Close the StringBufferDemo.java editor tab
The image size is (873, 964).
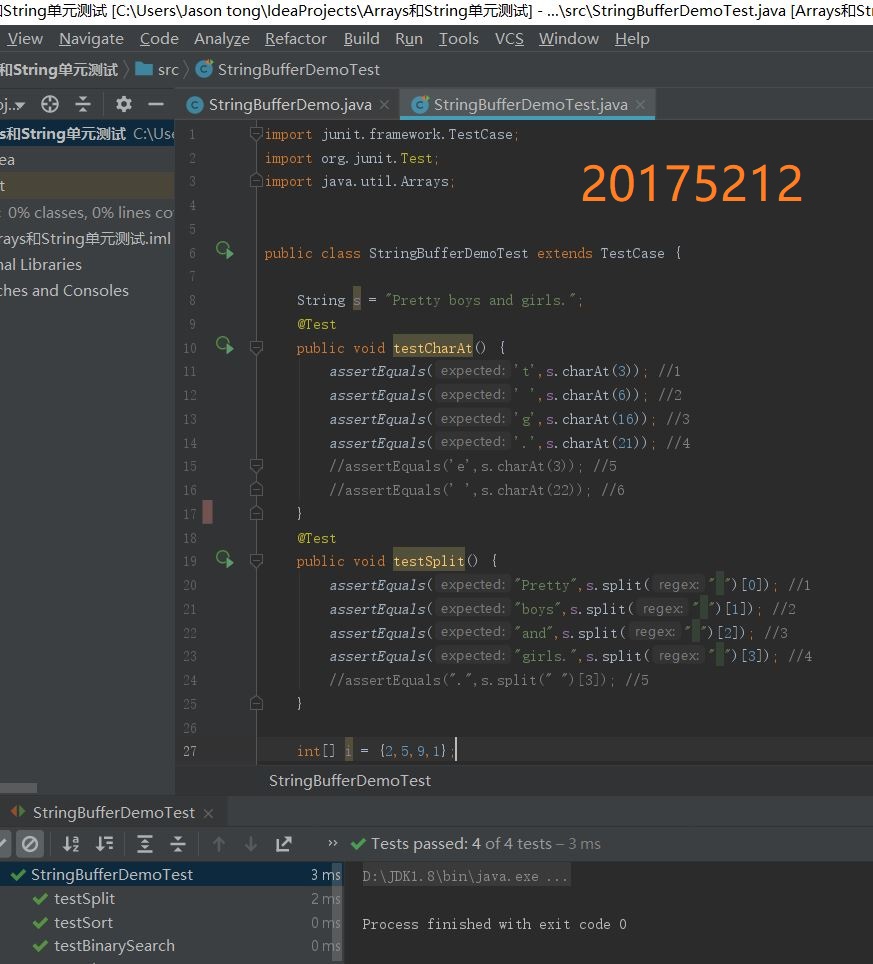click(384, 105)
